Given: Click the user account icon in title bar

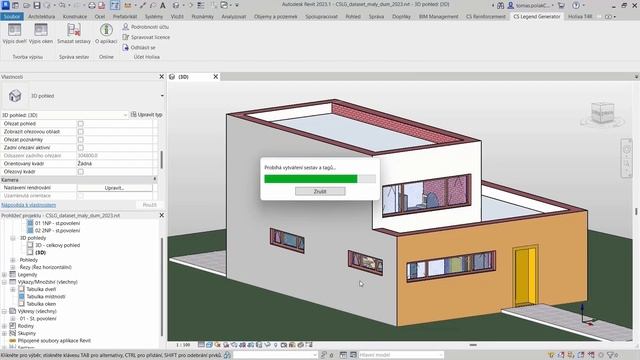Looking at the screenshot, I should 511,5.
